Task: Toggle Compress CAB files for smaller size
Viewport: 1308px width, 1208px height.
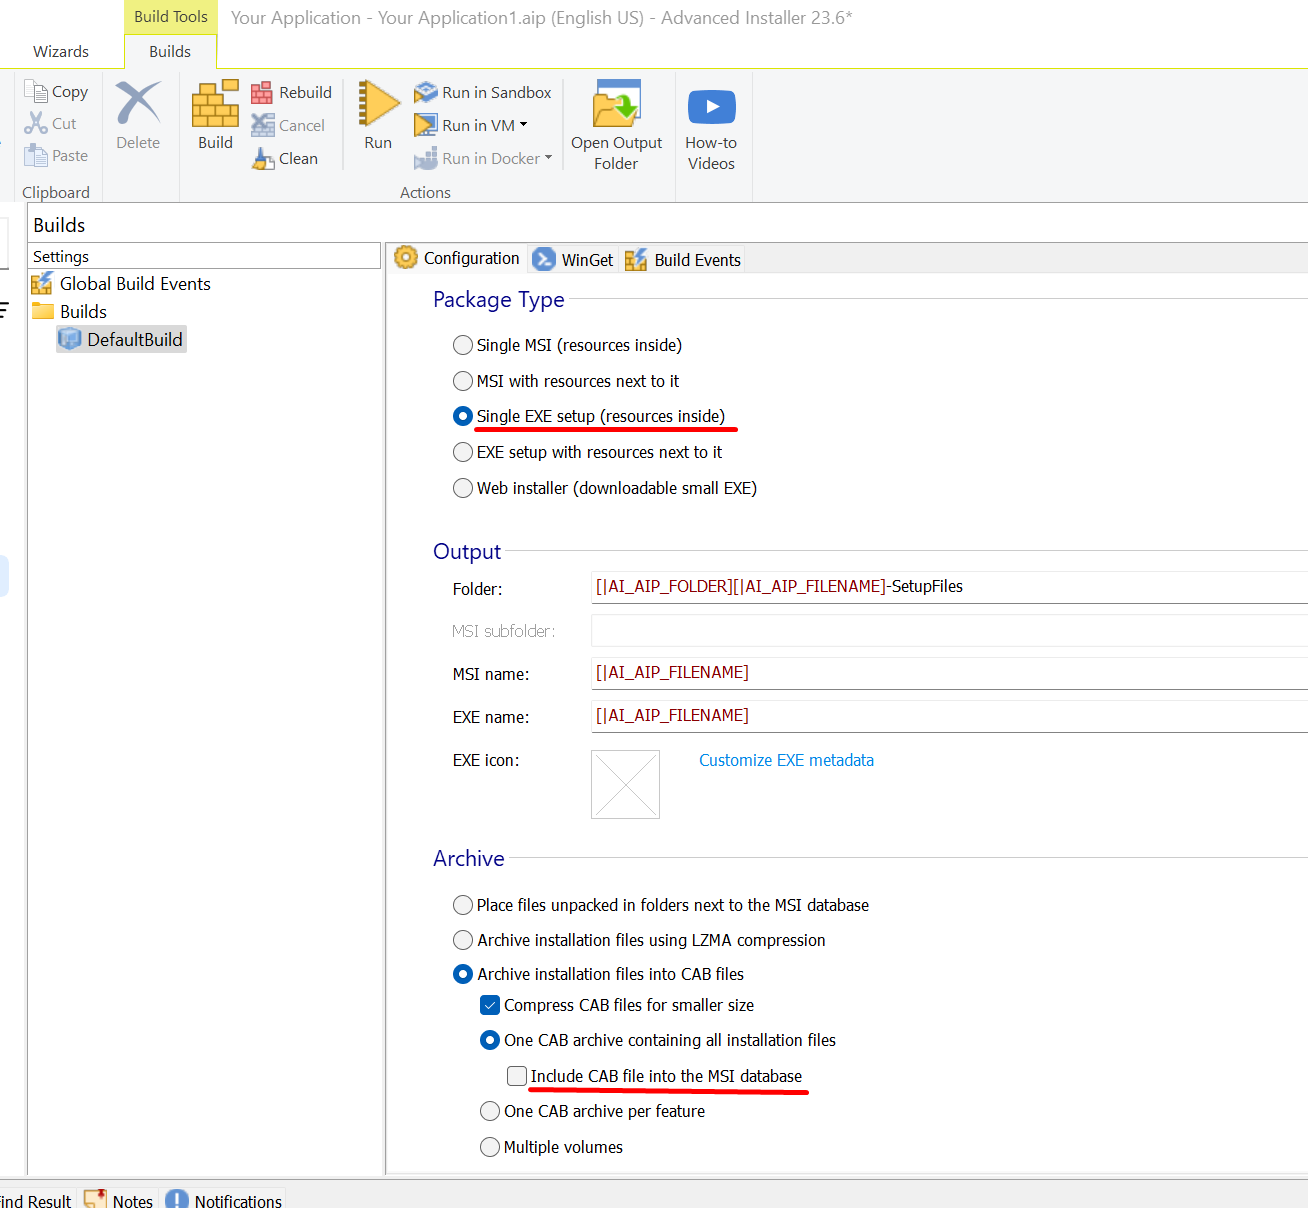Action: click(x=490, y=1005)
